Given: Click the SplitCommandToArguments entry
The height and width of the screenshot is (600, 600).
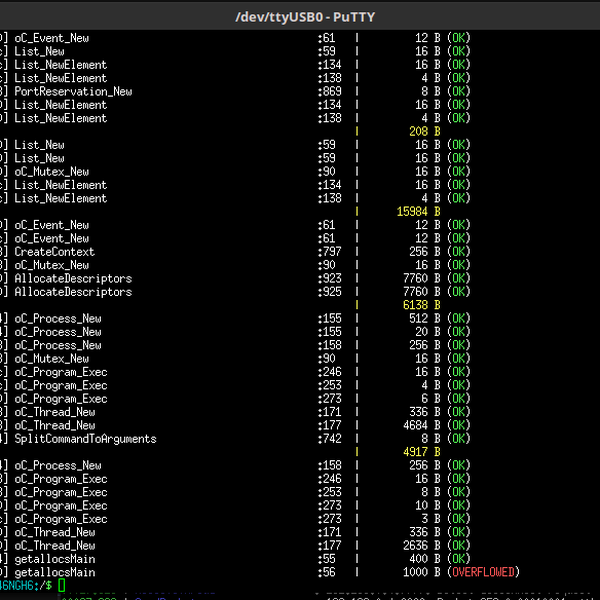Looking at the screenshot, I should 85,438.
